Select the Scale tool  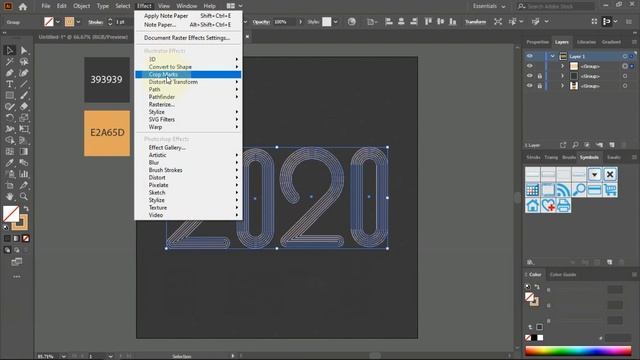tap(24, 118)
